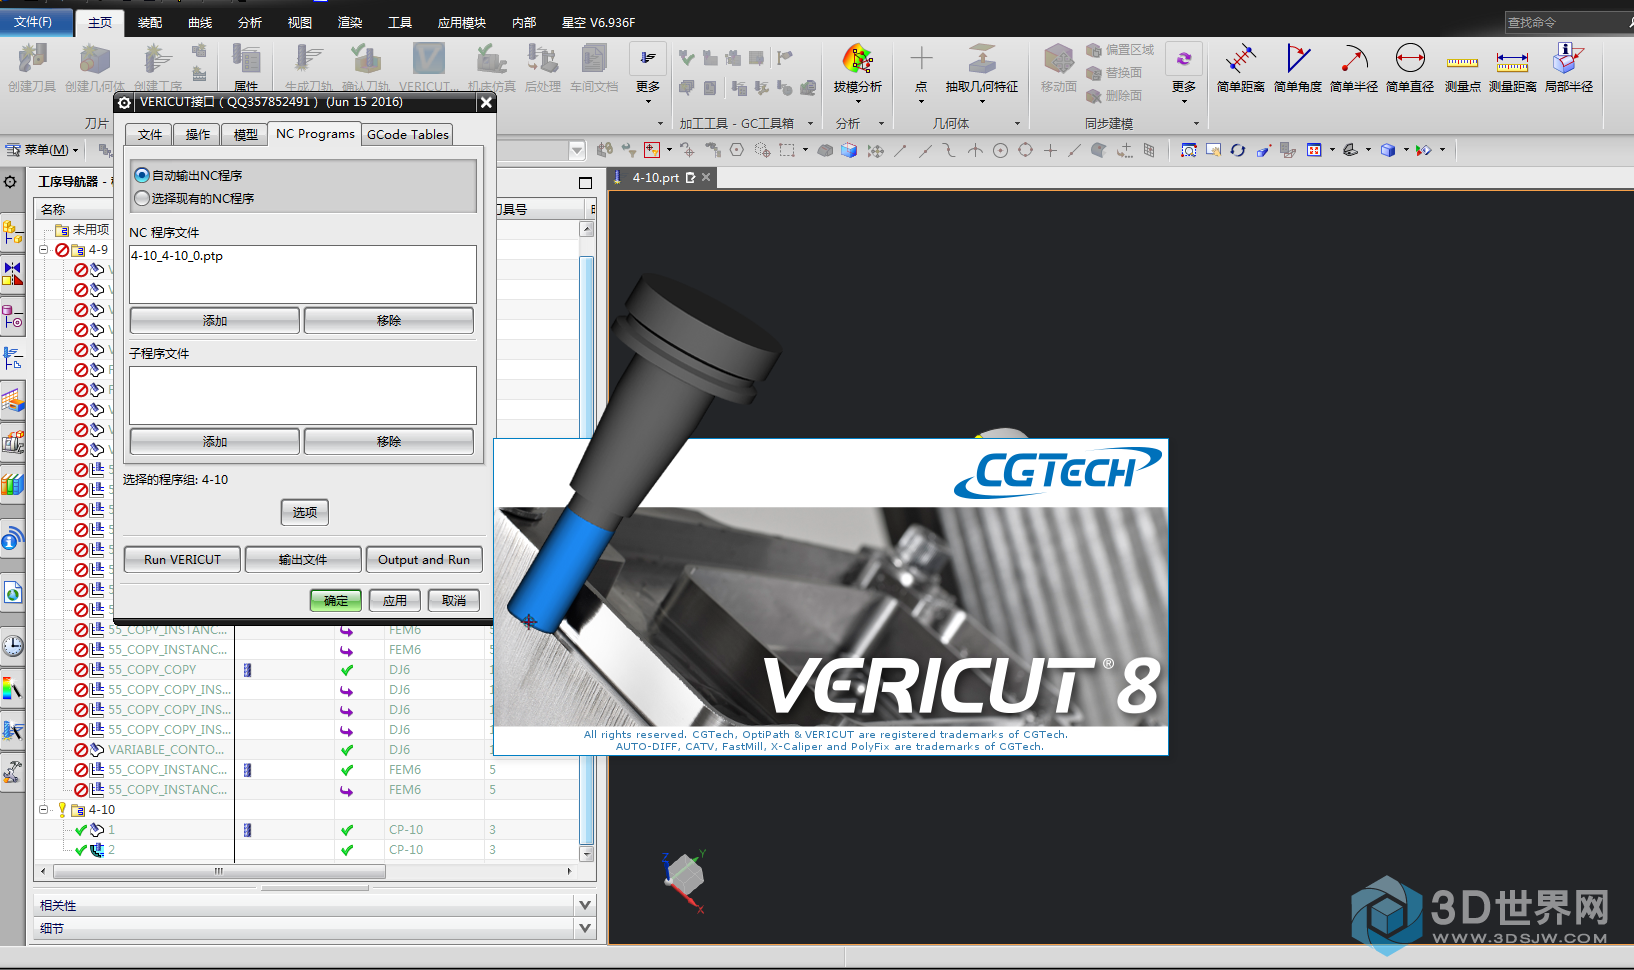Click the clock icon in left sidebar
The image size is (1634, 970).
12,646
